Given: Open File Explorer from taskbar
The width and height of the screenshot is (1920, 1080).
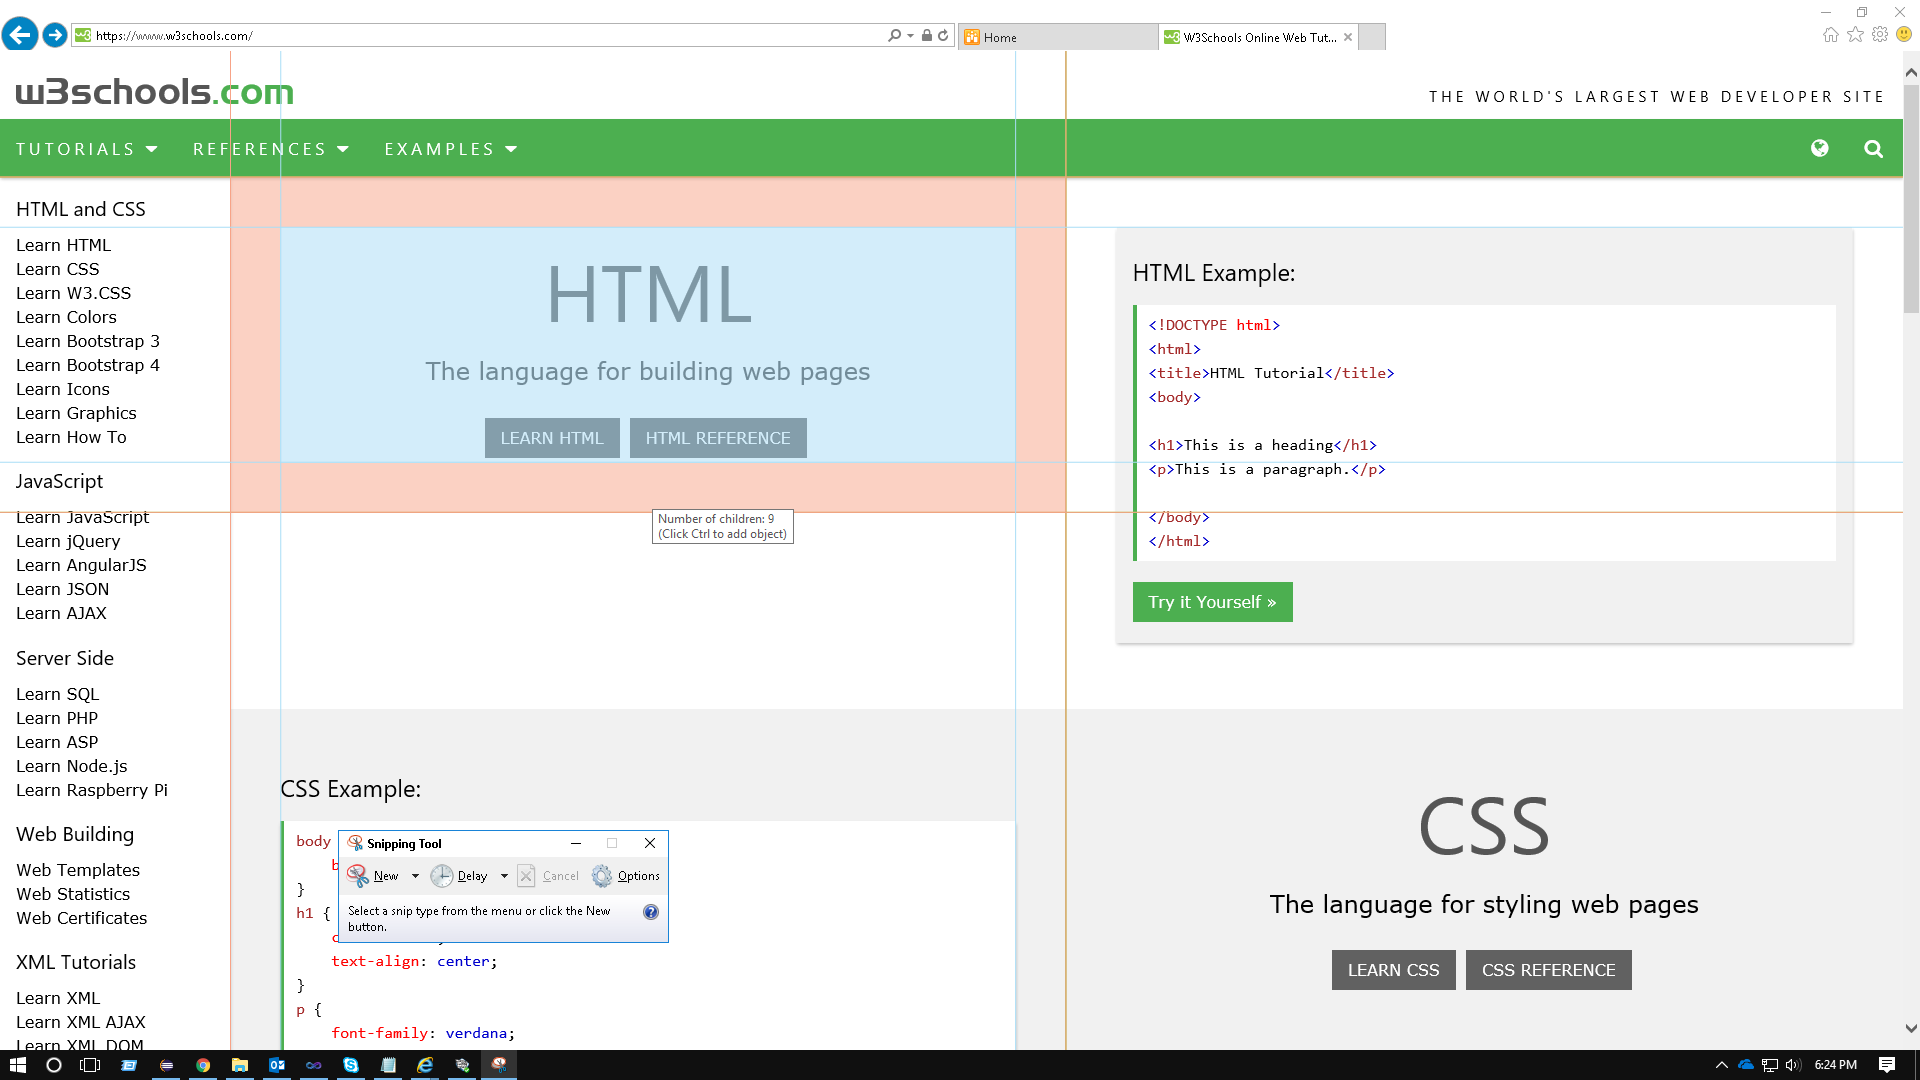Looking at the screenshot, I should coord(240,1065).
